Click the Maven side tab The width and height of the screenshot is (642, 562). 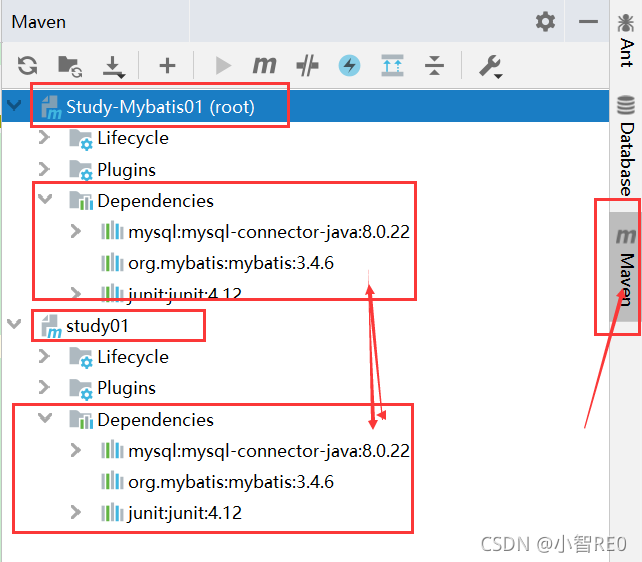coord(626,266)
